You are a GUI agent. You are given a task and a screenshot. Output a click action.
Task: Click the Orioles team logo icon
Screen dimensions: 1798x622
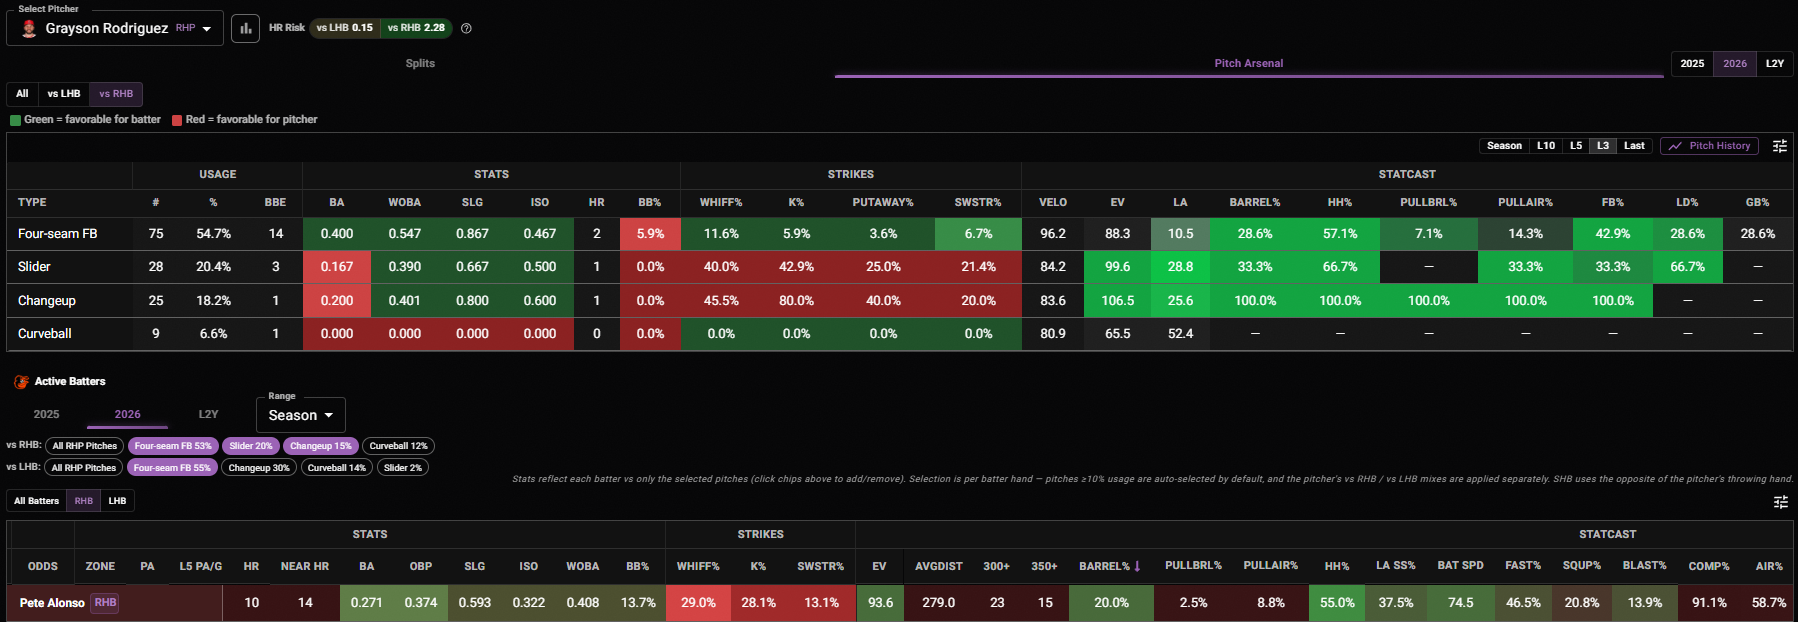click(x=21, y=382)
